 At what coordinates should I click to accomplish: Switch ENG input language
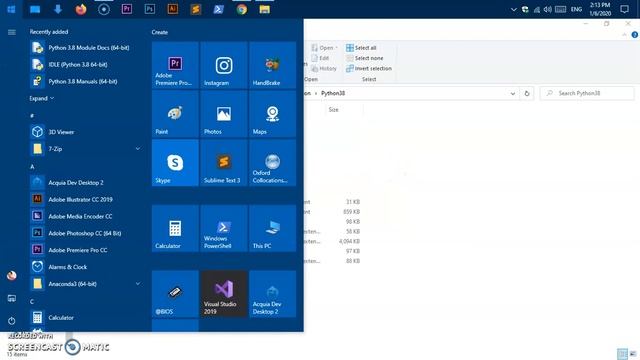[576, 9]
